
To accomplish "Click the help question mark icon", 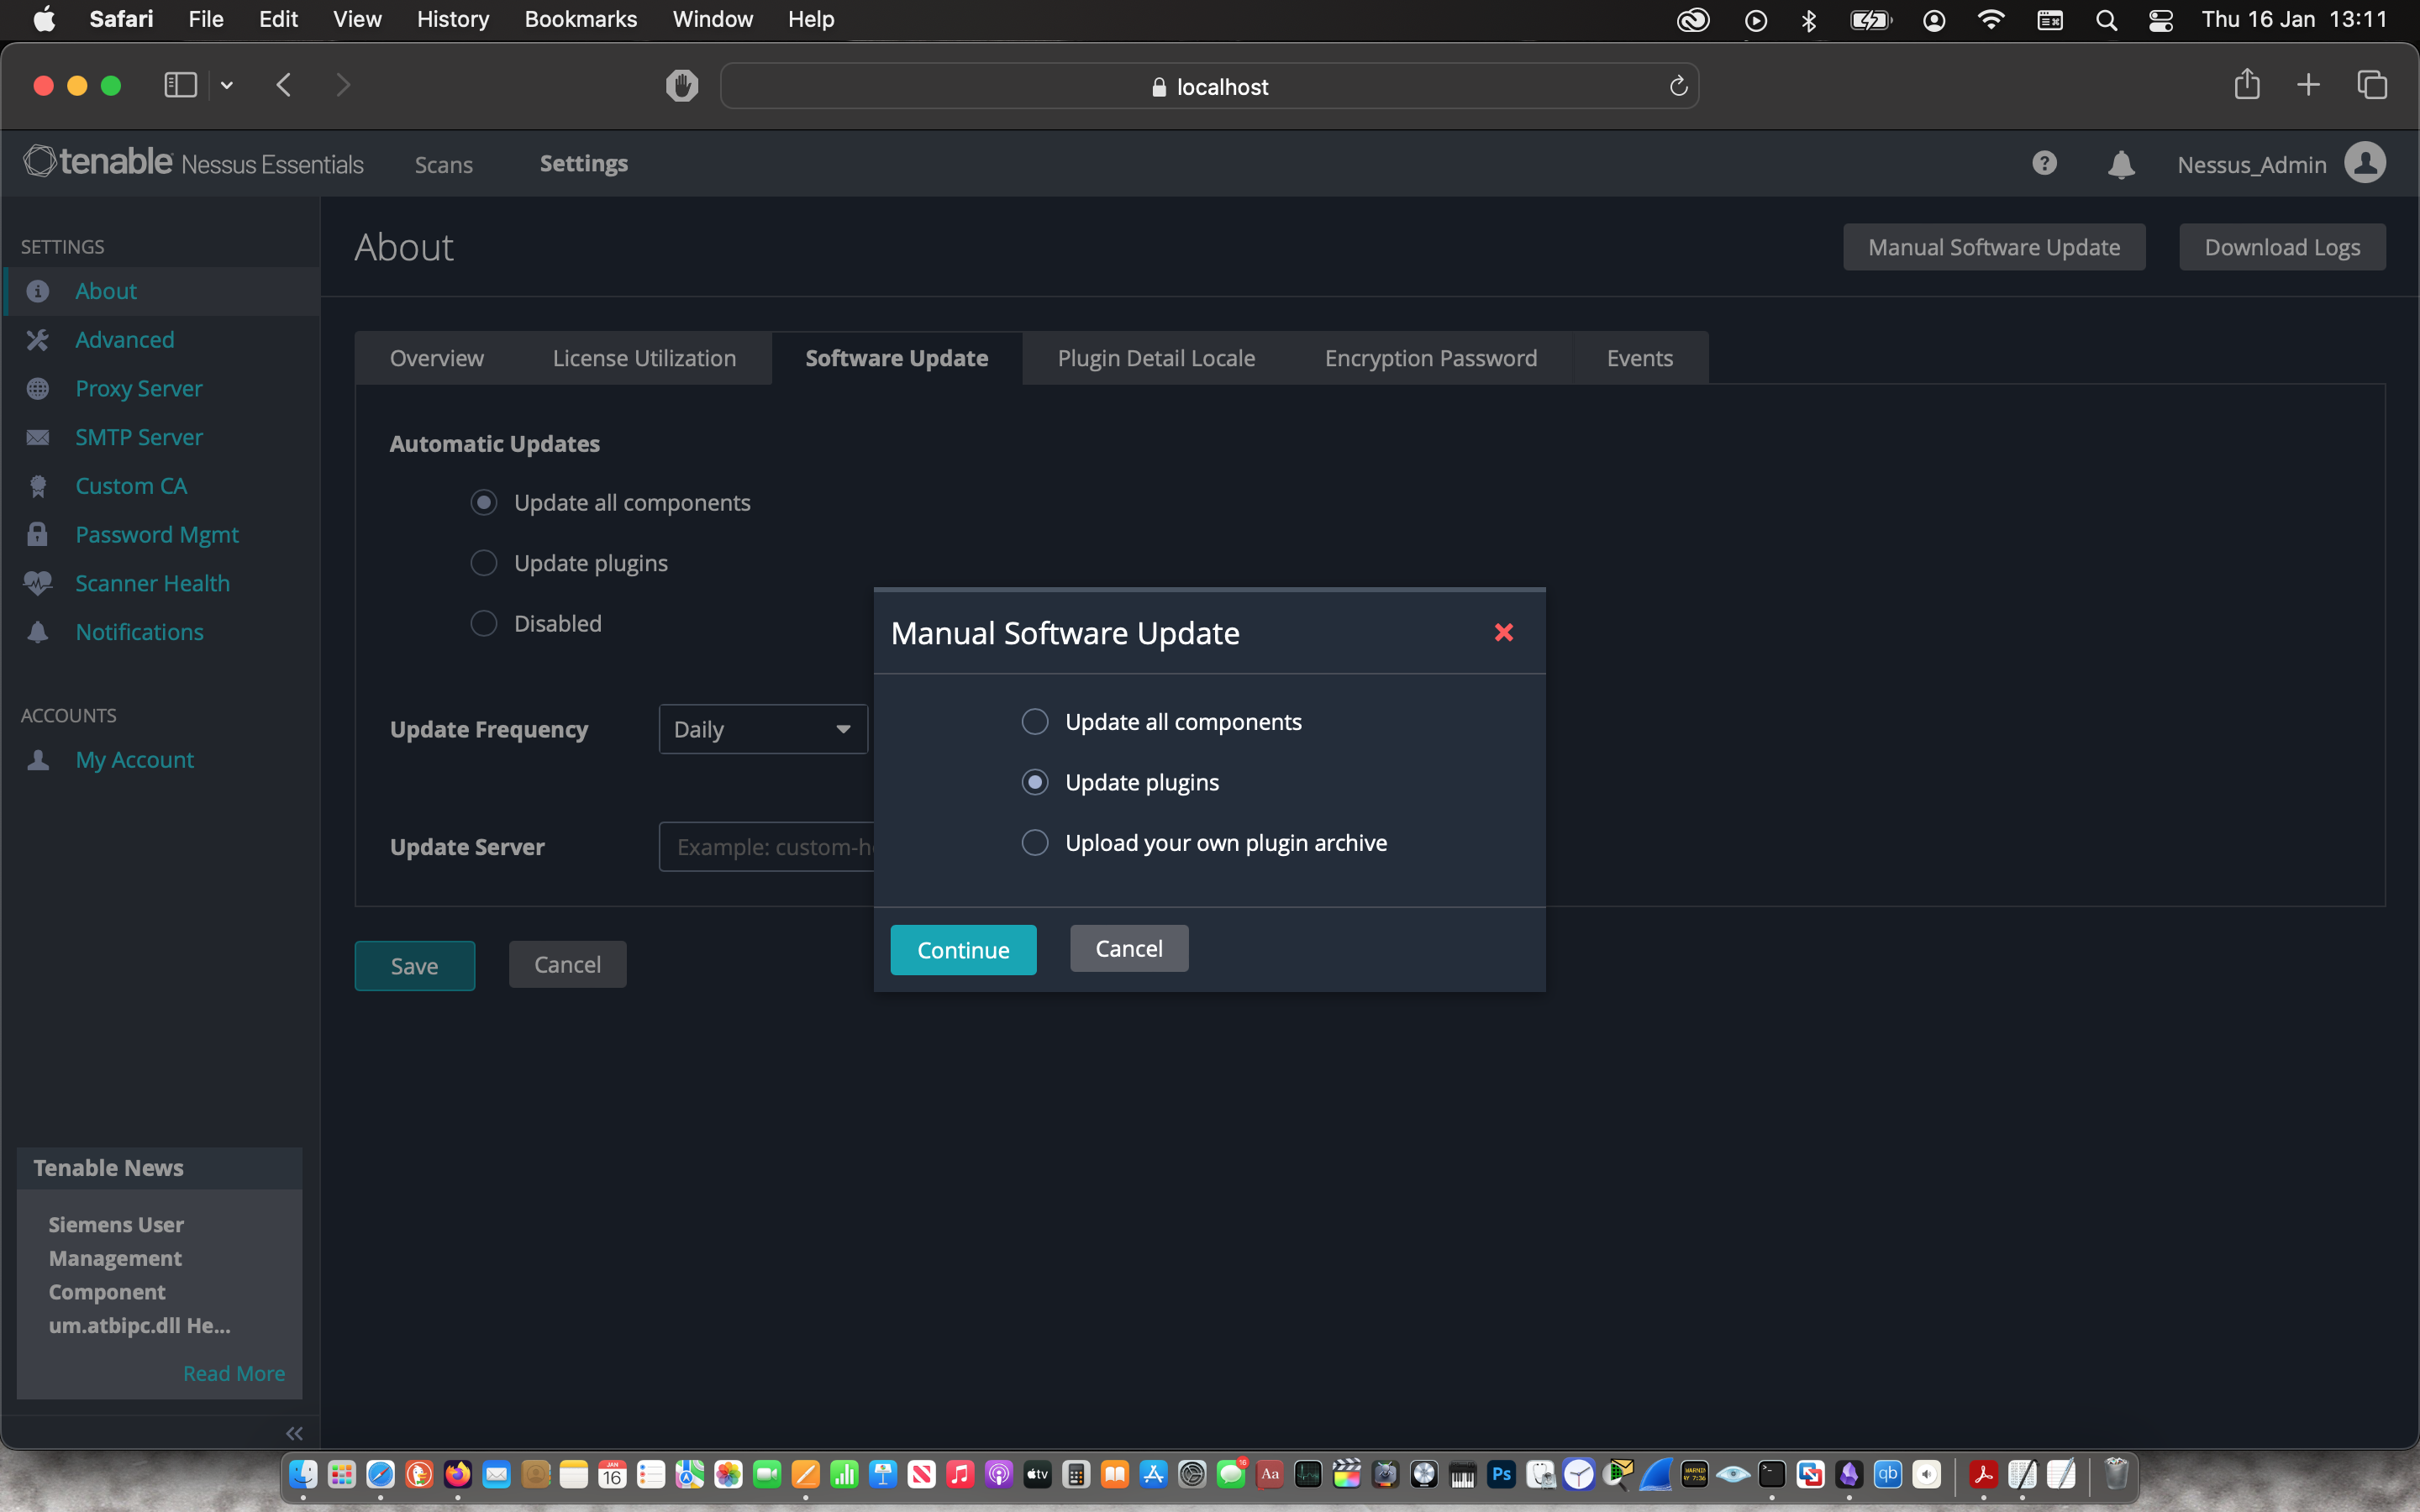I will 2044,163.
